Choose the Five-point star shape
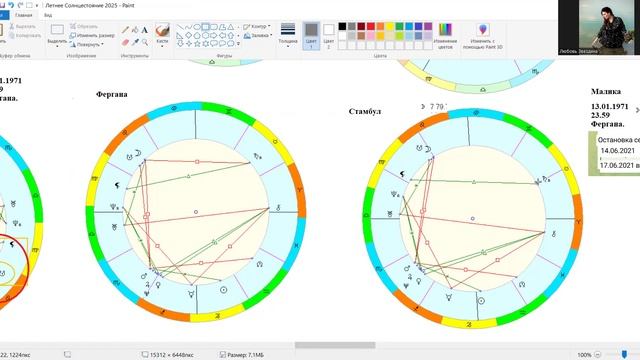This screenshot has width=640, height=360. 197,44
